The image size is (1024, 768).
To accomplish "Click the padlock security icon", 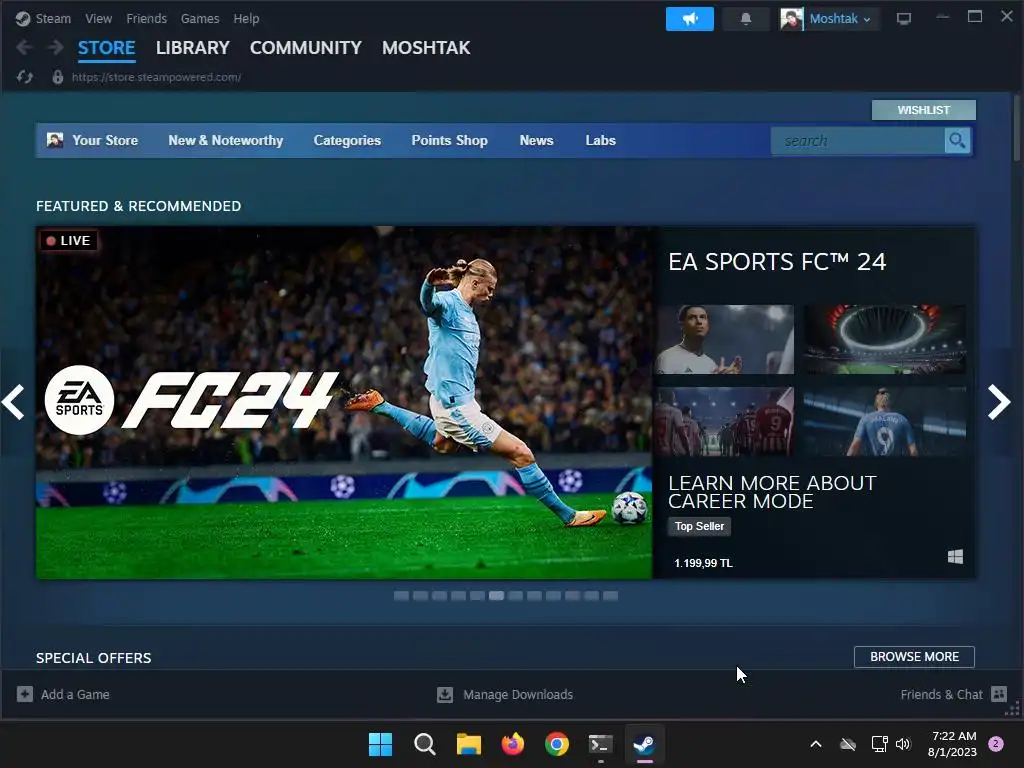I will pos(57,77).
